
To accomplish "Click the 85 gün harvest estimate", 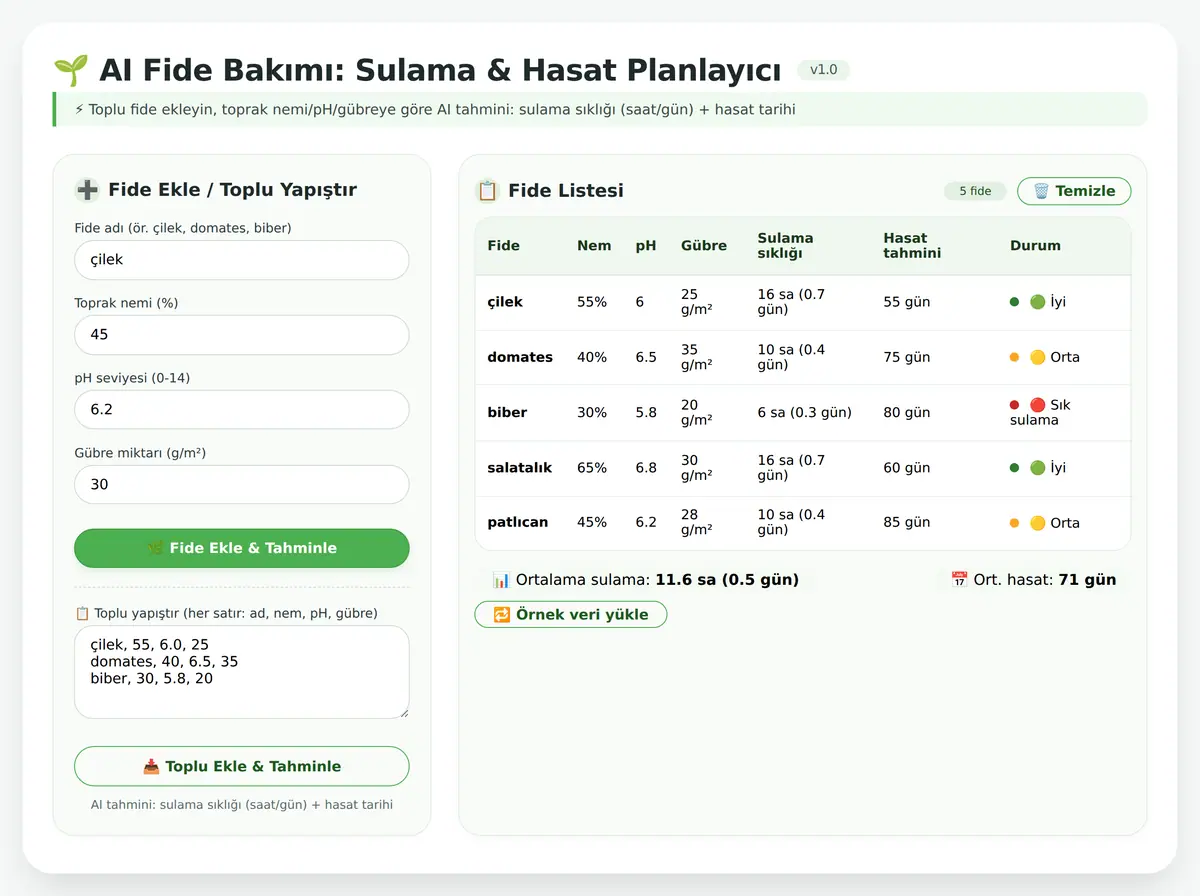I will pyautogui.click(x=907, y=523).
